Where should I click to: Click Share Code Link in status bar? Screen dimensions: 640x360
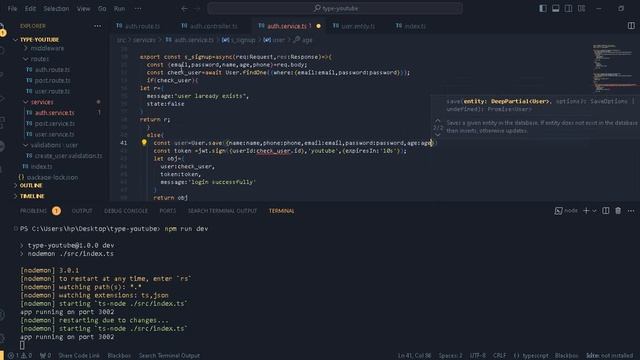79,356
